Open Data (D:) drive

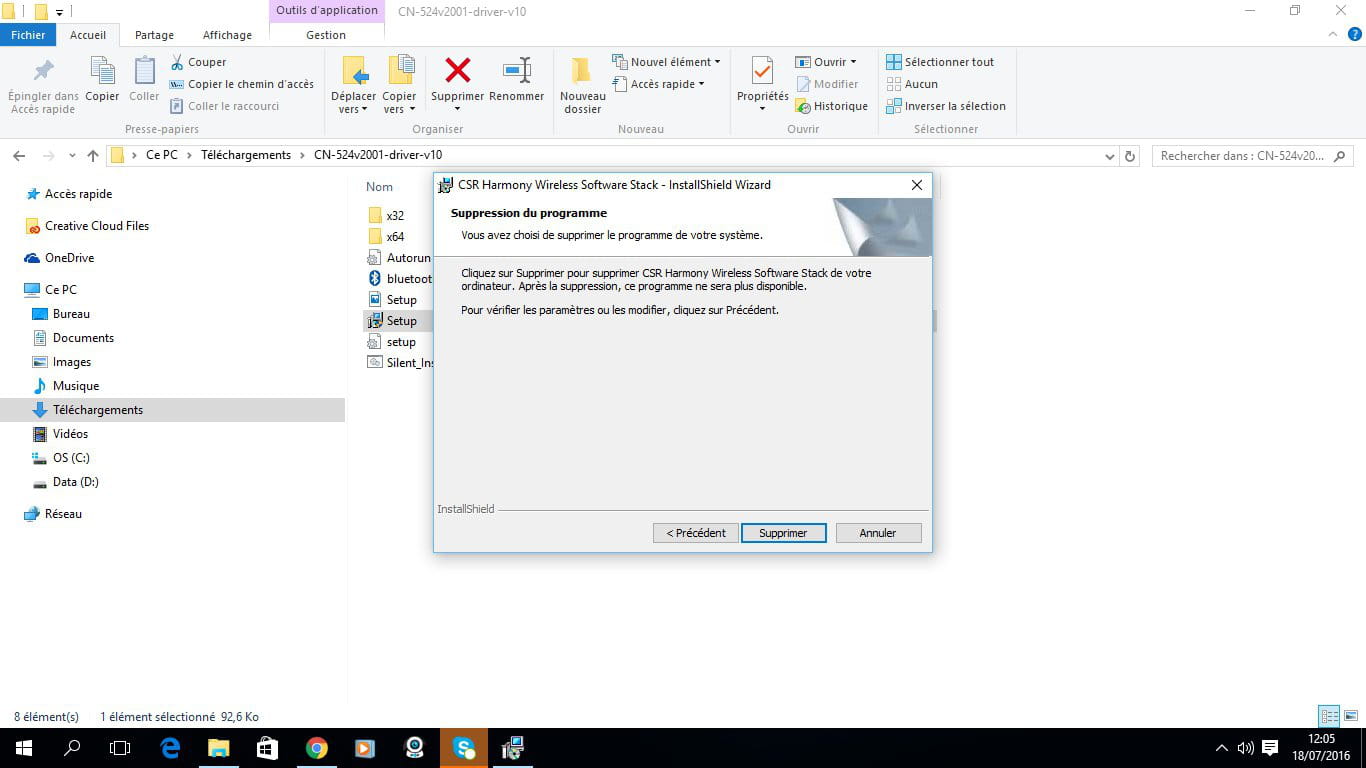(75, 482)
